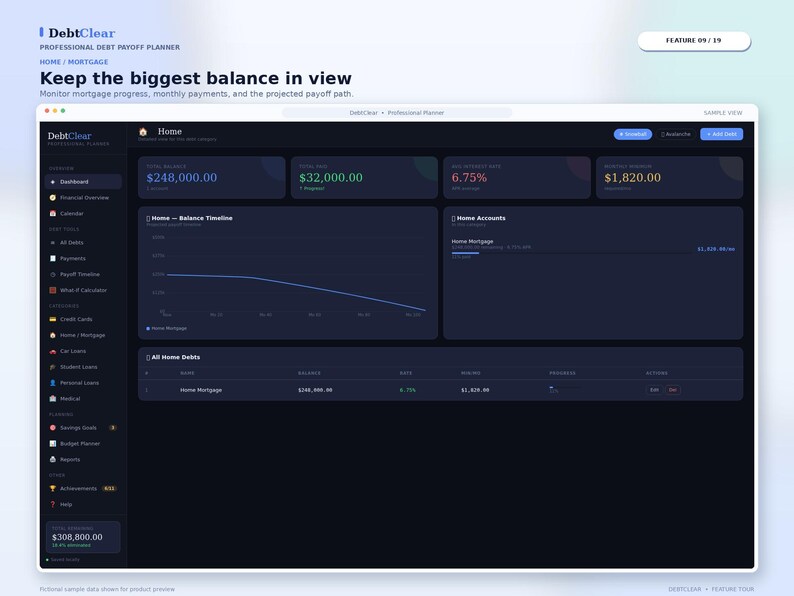Click the Home Mortgage progress bar in accounts

(x=572, y=253)
